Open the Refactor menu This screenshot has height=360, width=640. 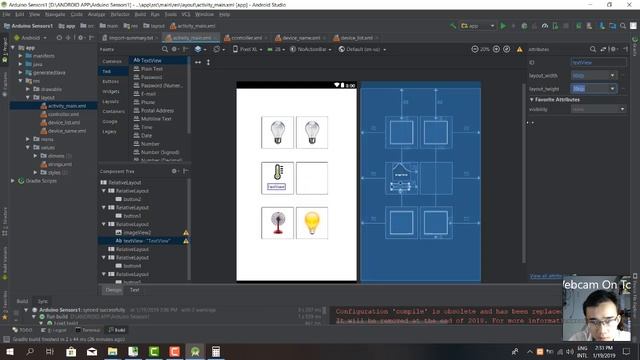click(120, 14)
